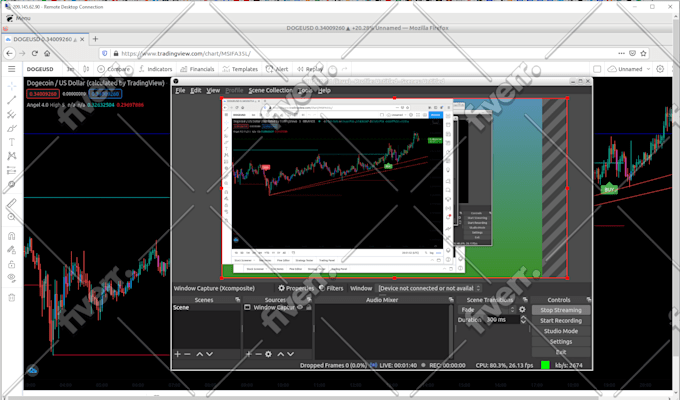Open Financials in TradingView toolbar
680x400 pixels.
coord(197,69)
